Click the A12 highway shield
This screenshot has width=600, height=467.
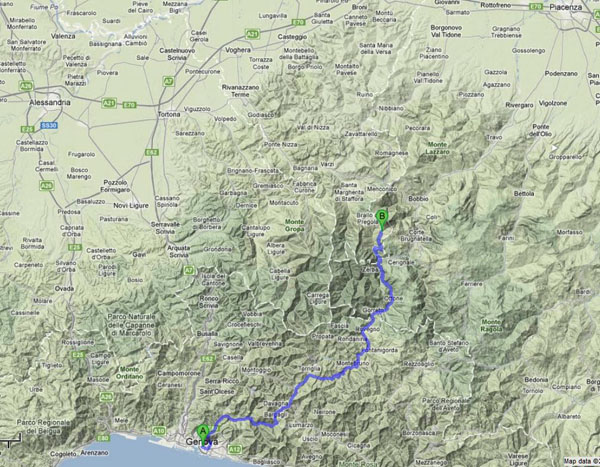pos(237,449)
